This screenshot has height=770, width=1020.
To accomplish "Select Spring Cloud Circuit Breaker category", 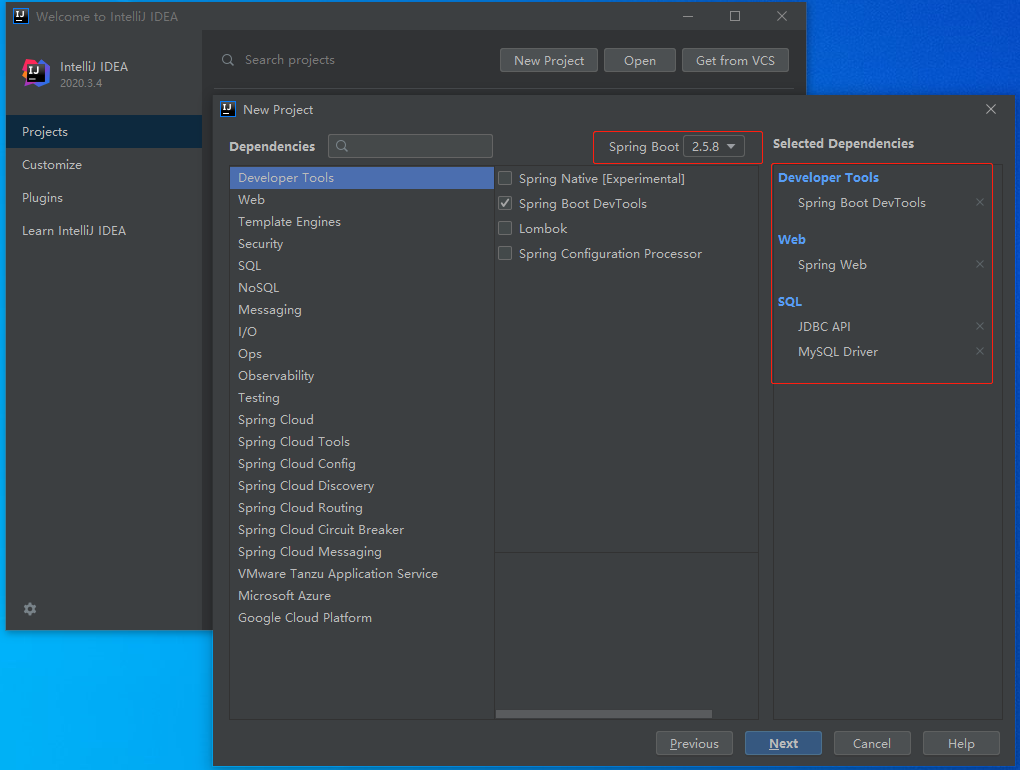I will [362, 530].
